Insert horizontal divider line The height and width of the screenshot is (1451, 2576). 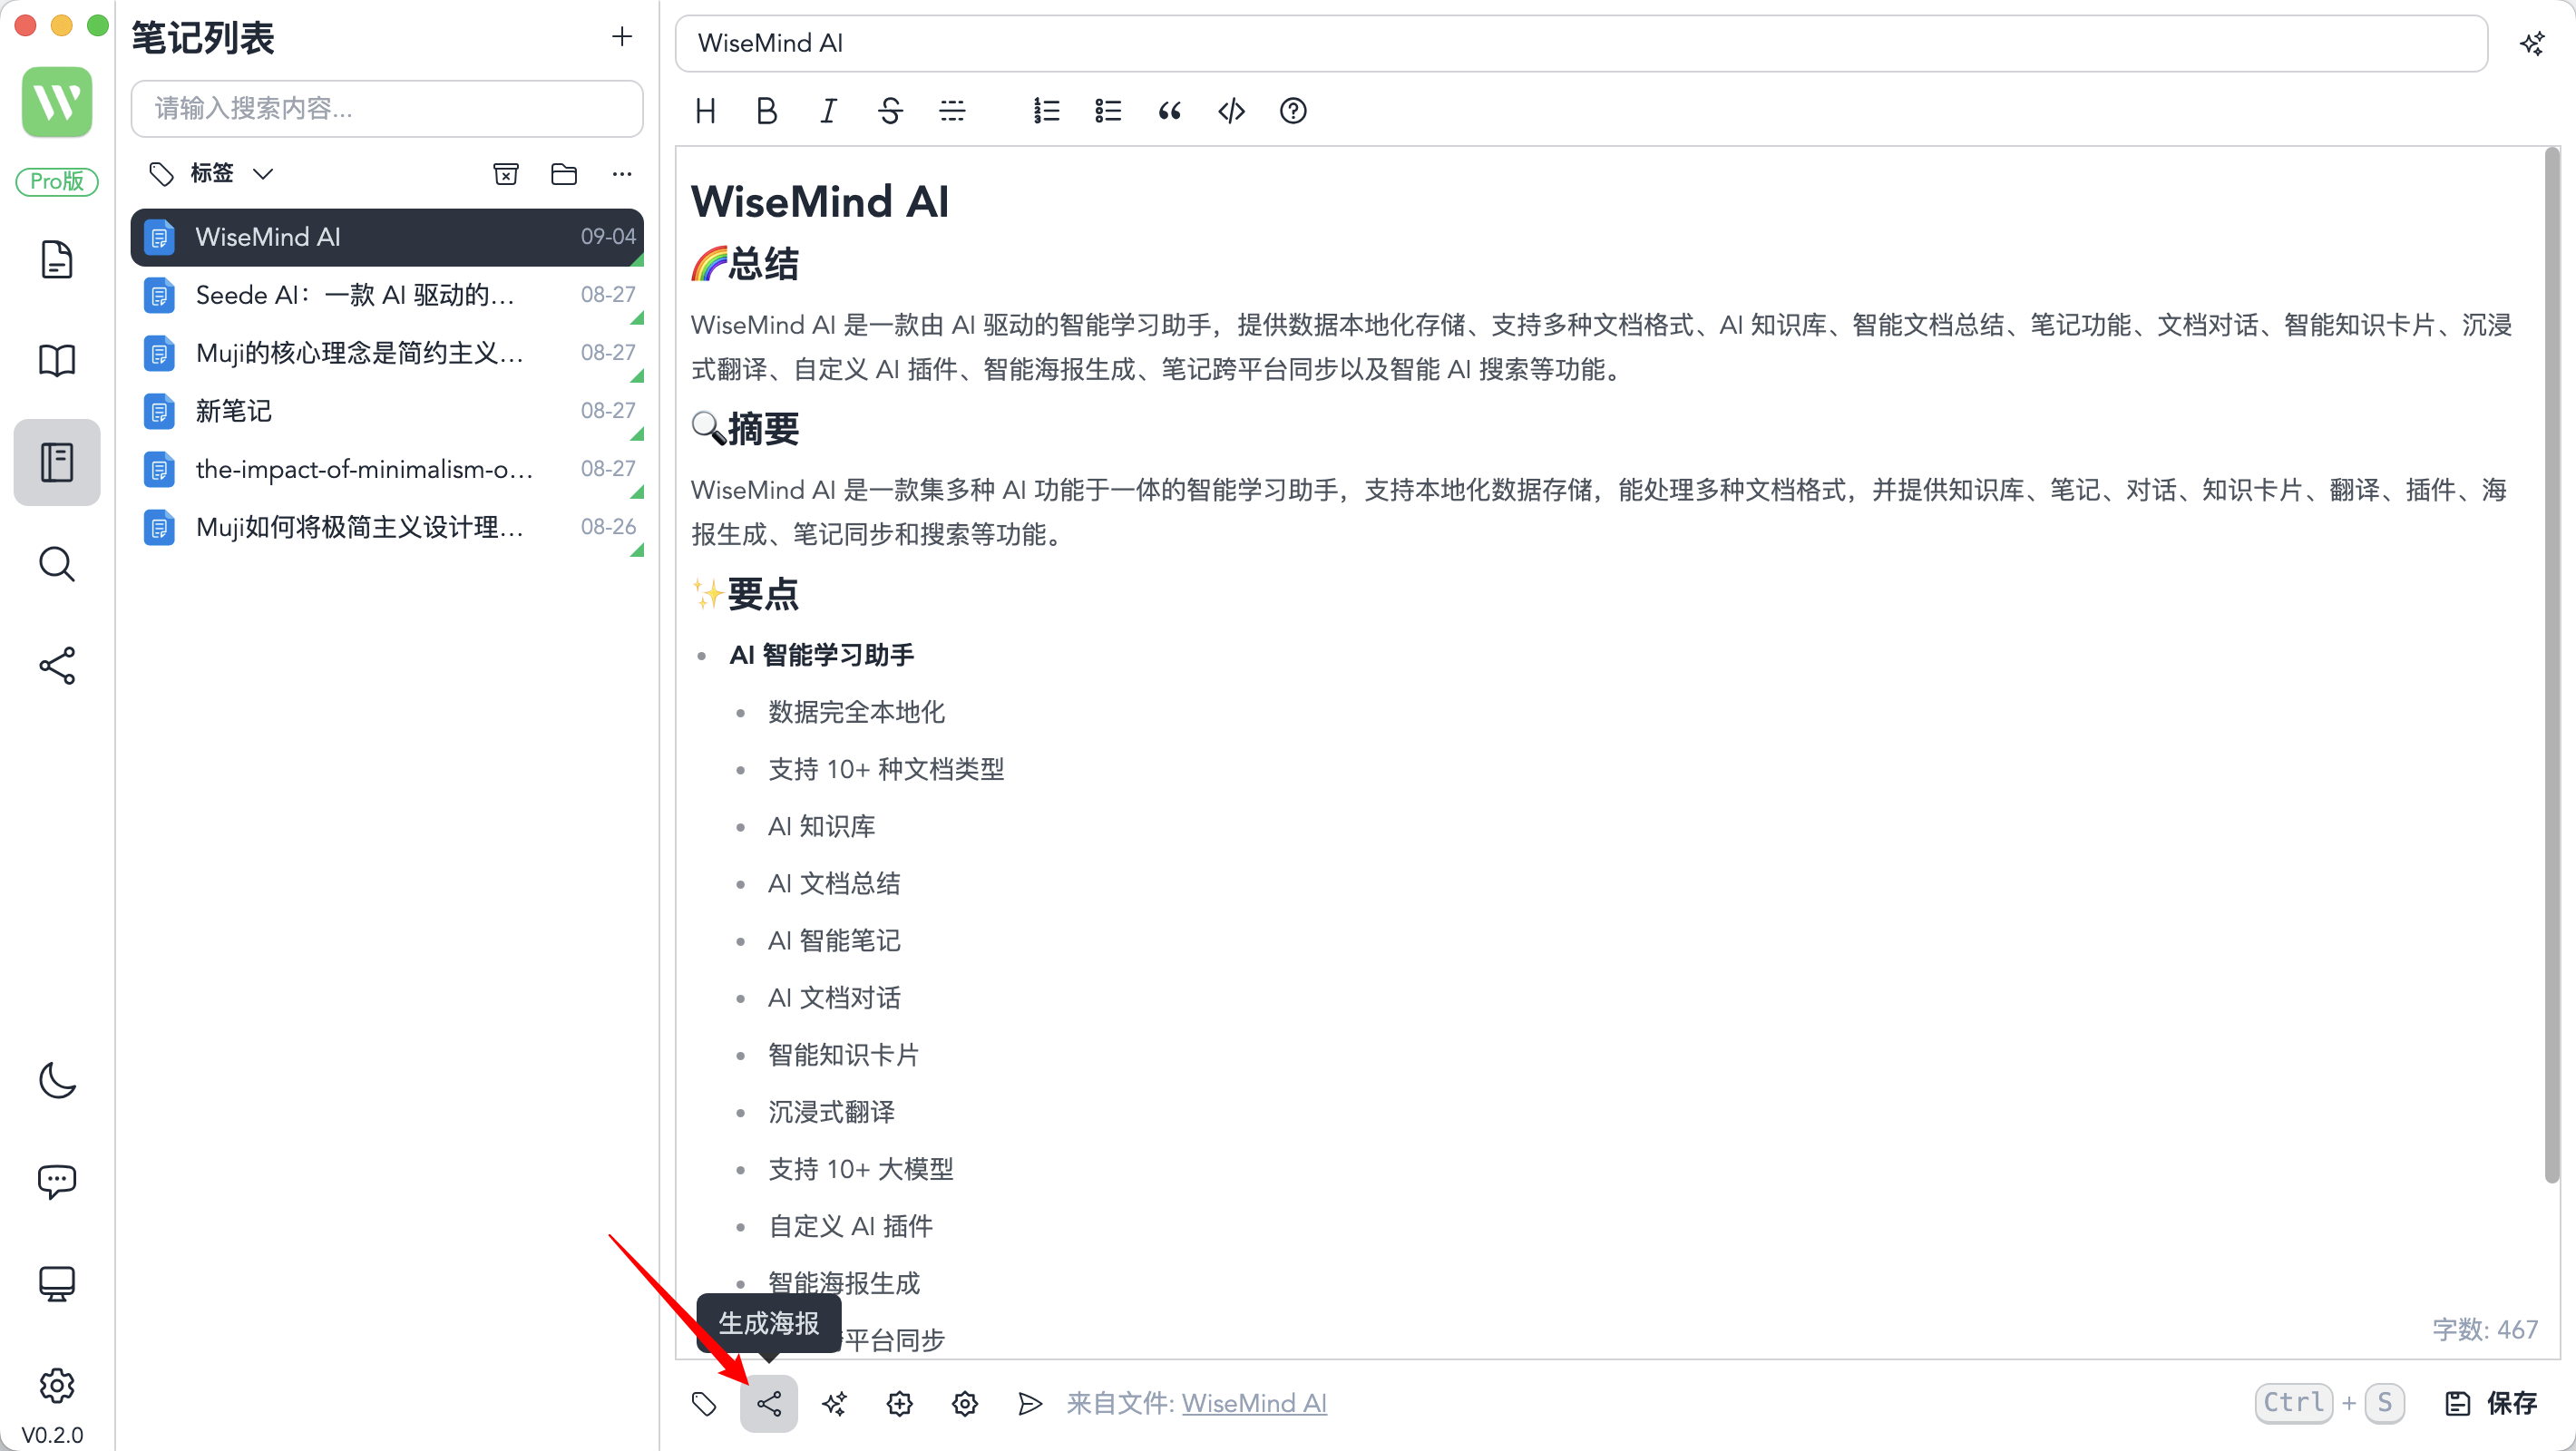tap(952, 111)
